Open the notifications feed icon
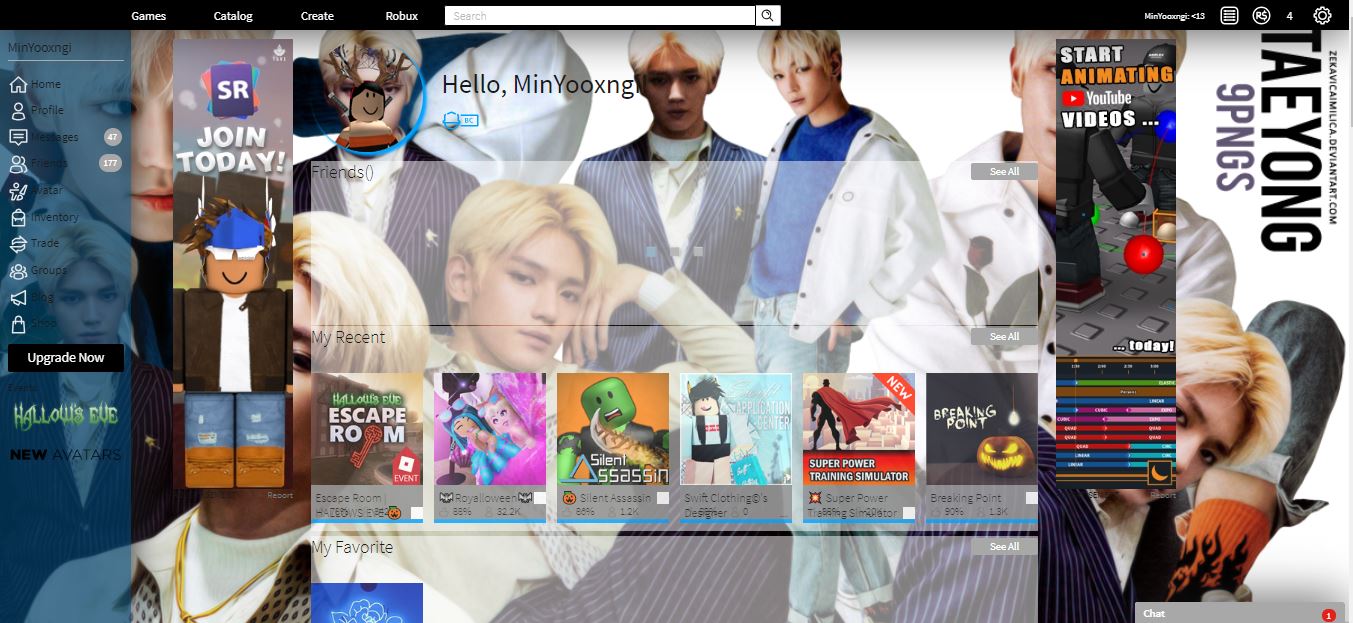Screen dimensions: 1353x623 point(1229,15)
